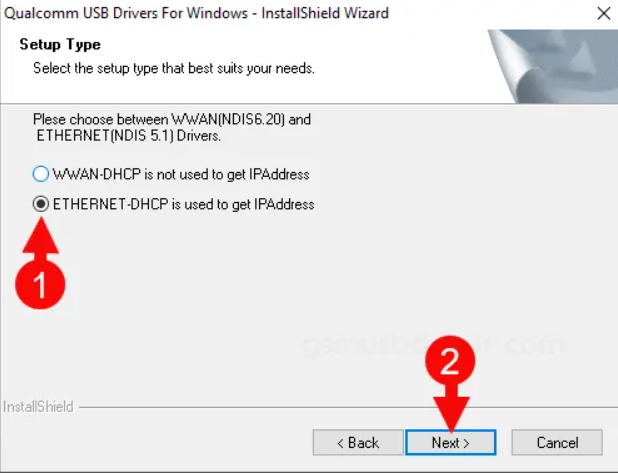618x473 pixels.
Task: Click the page-curl banner graphic
Action: 553,66
